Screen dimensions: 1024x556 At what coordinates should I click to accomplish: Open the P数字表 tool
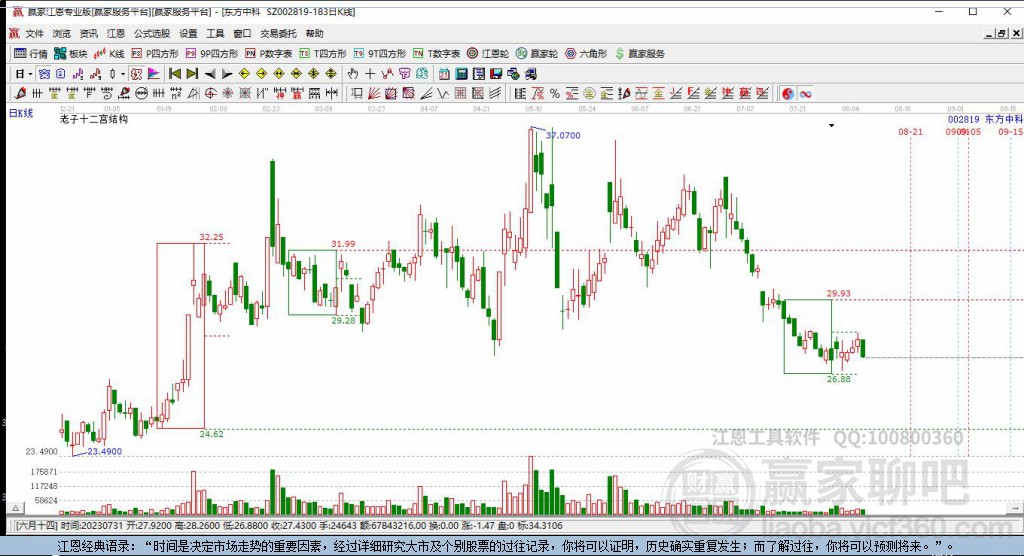click(268, 54)
